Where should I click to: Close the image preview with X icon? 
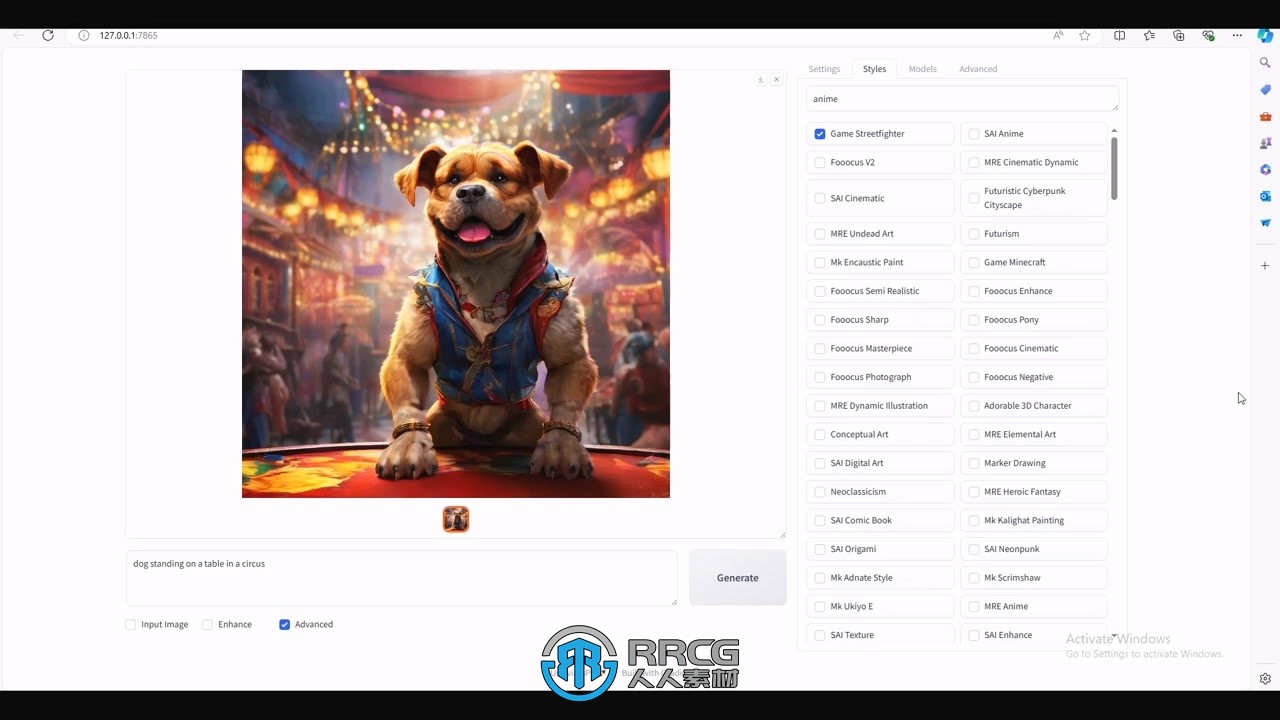pyautogui.click(x=776, y=80)
